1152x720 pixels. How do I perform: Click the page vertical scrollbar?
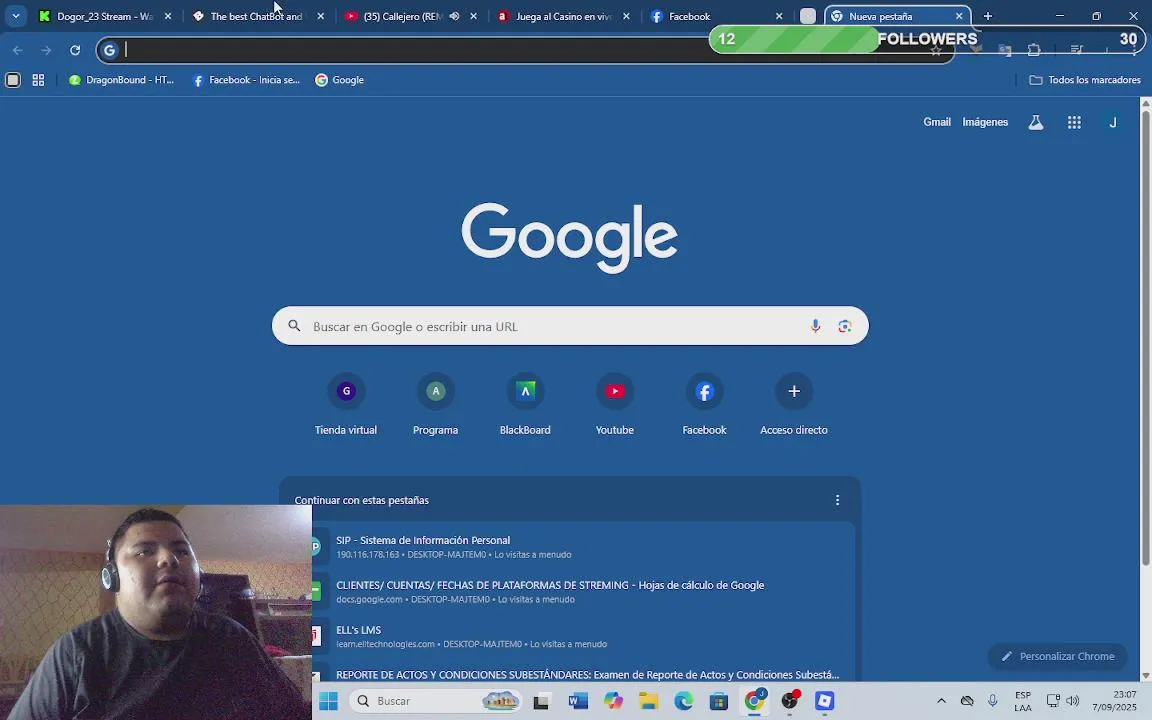1145,338
